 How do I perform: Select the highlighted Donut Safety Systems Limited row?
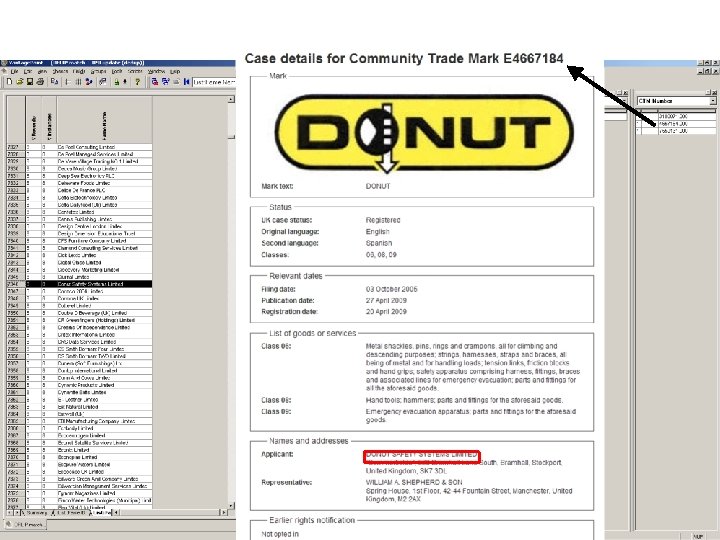pyautogui.click(x=79, y=284)
